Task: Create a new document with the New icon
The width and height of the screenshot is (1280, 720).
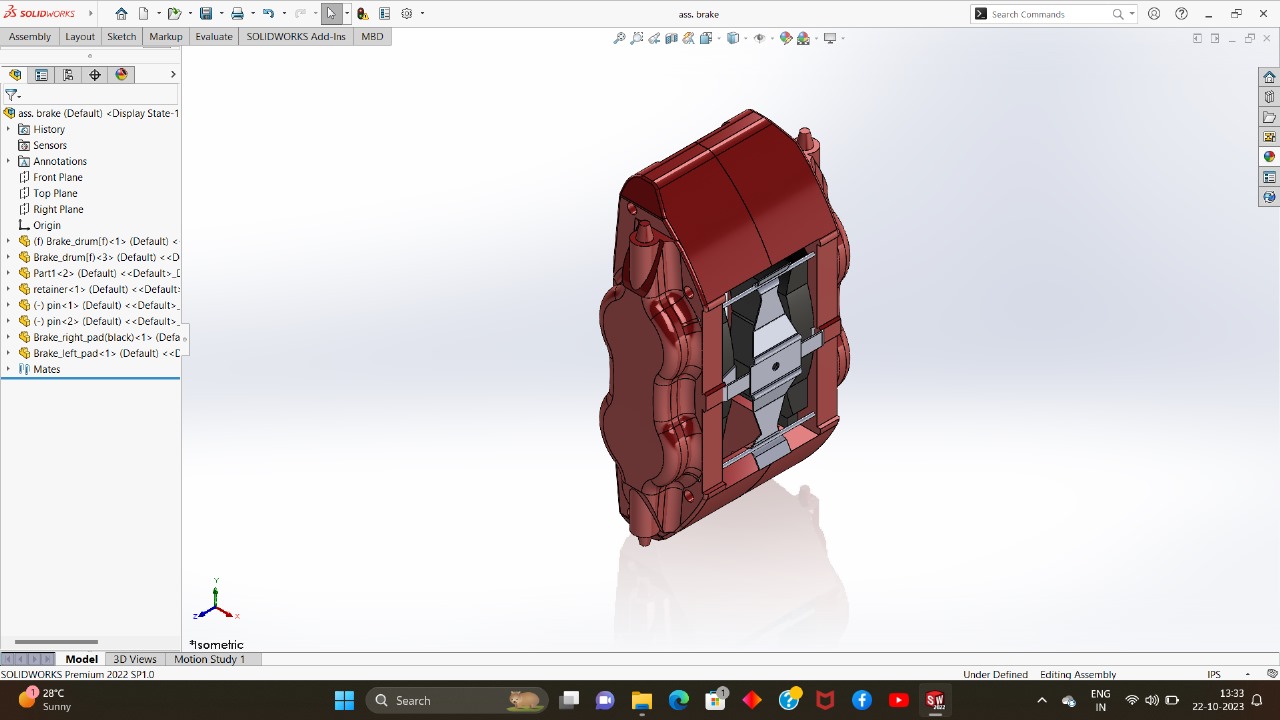Action: [x=144, y=14]
